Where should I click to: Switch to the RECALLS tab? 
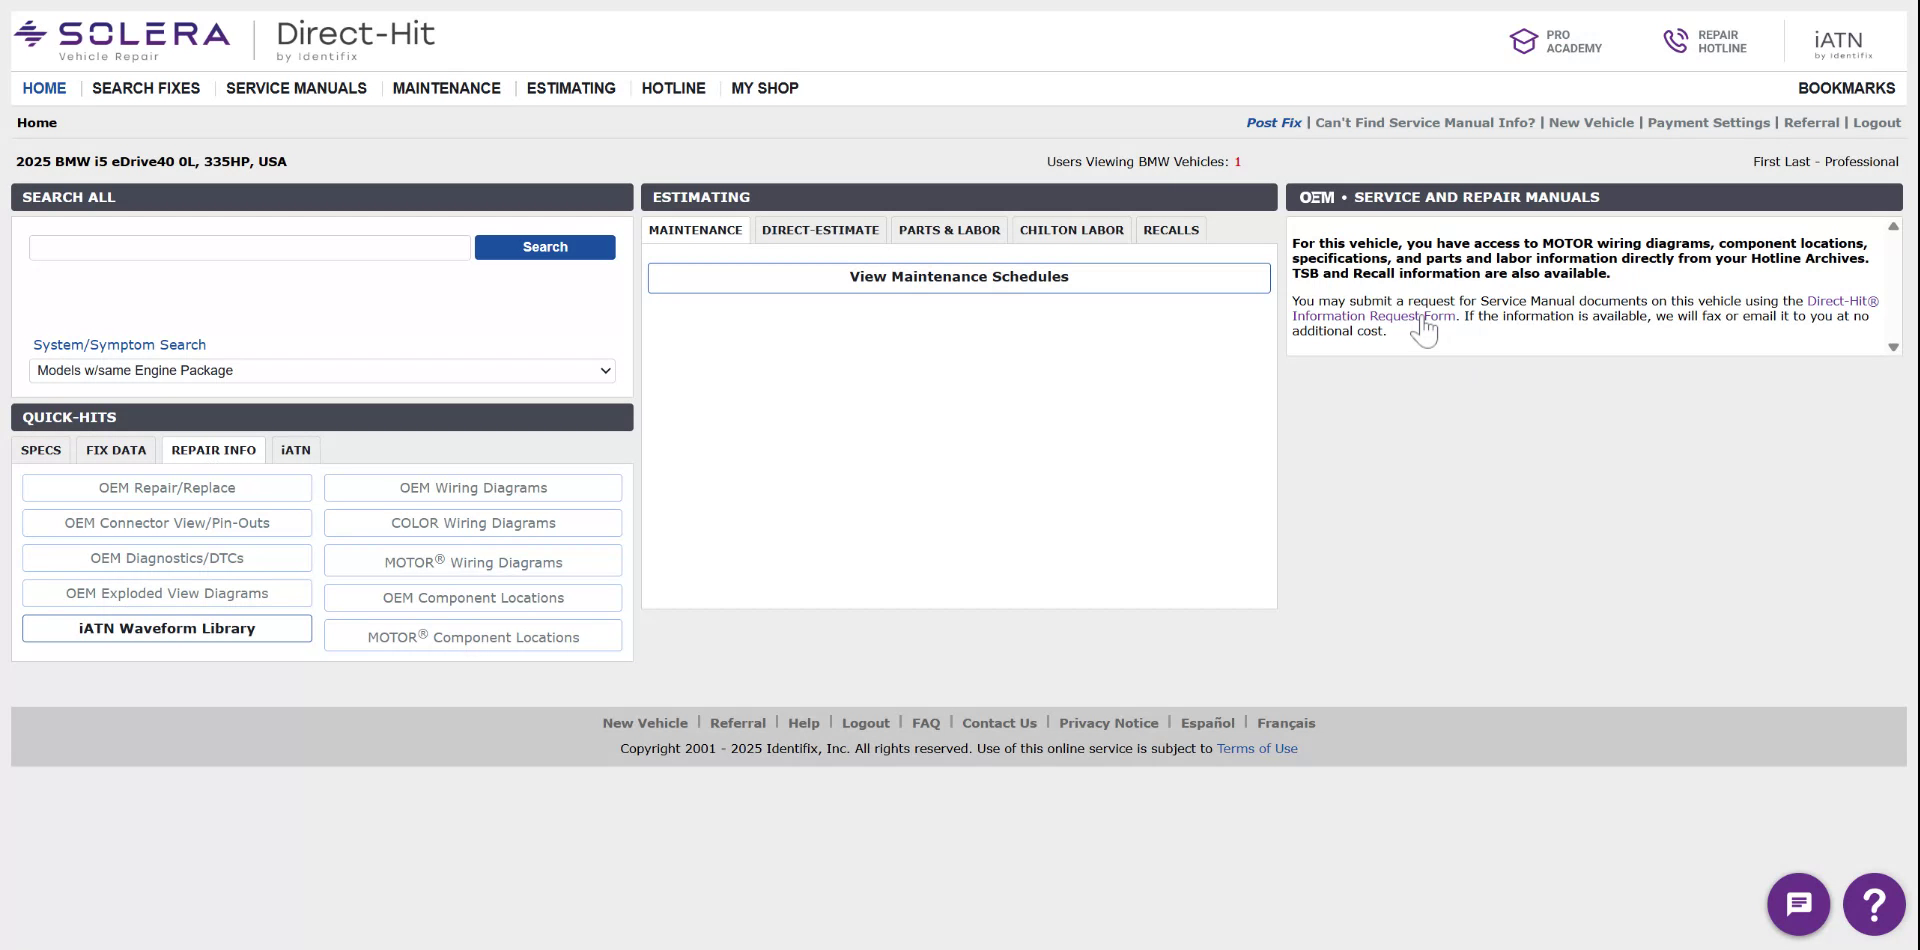(1170, 229)
